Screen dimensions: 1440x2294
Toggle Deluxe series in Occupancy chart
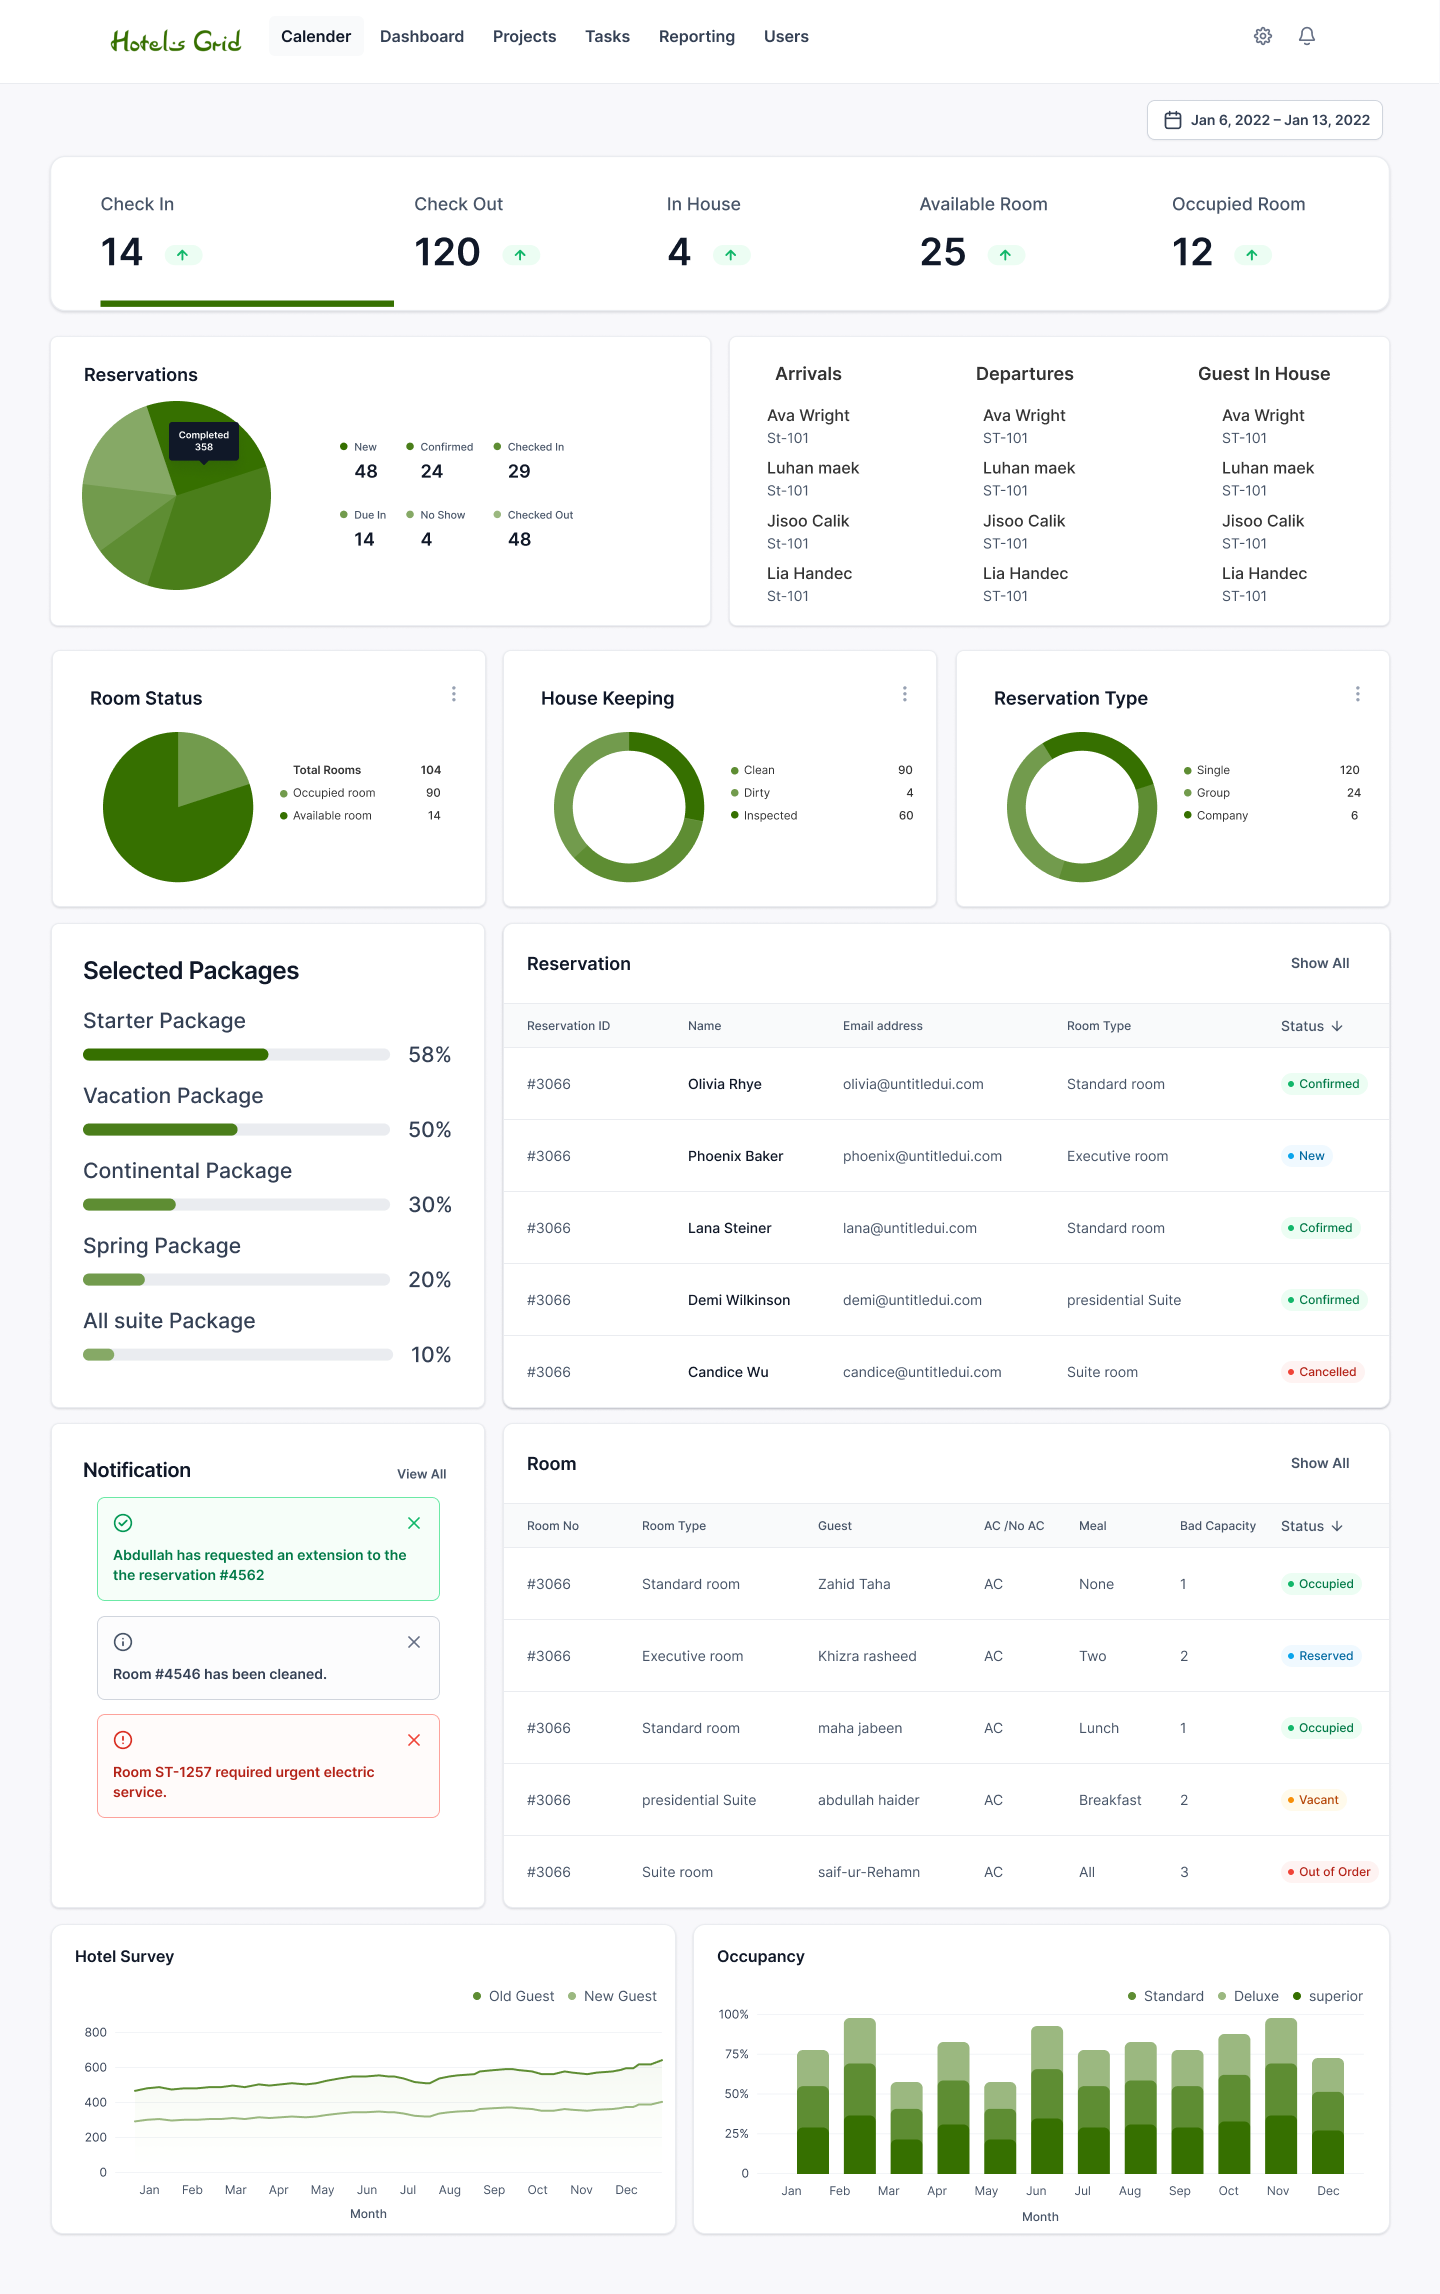pyautogui.click(x=1248, y=1996)
